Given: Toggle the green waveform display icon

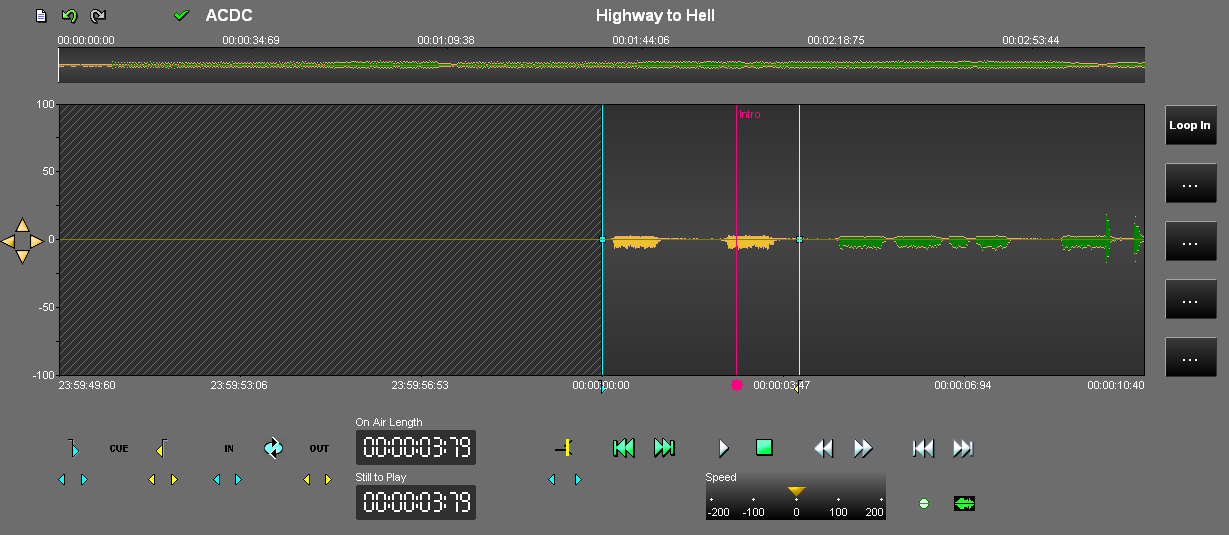Looking at the screenshot, I should (964, 504).
